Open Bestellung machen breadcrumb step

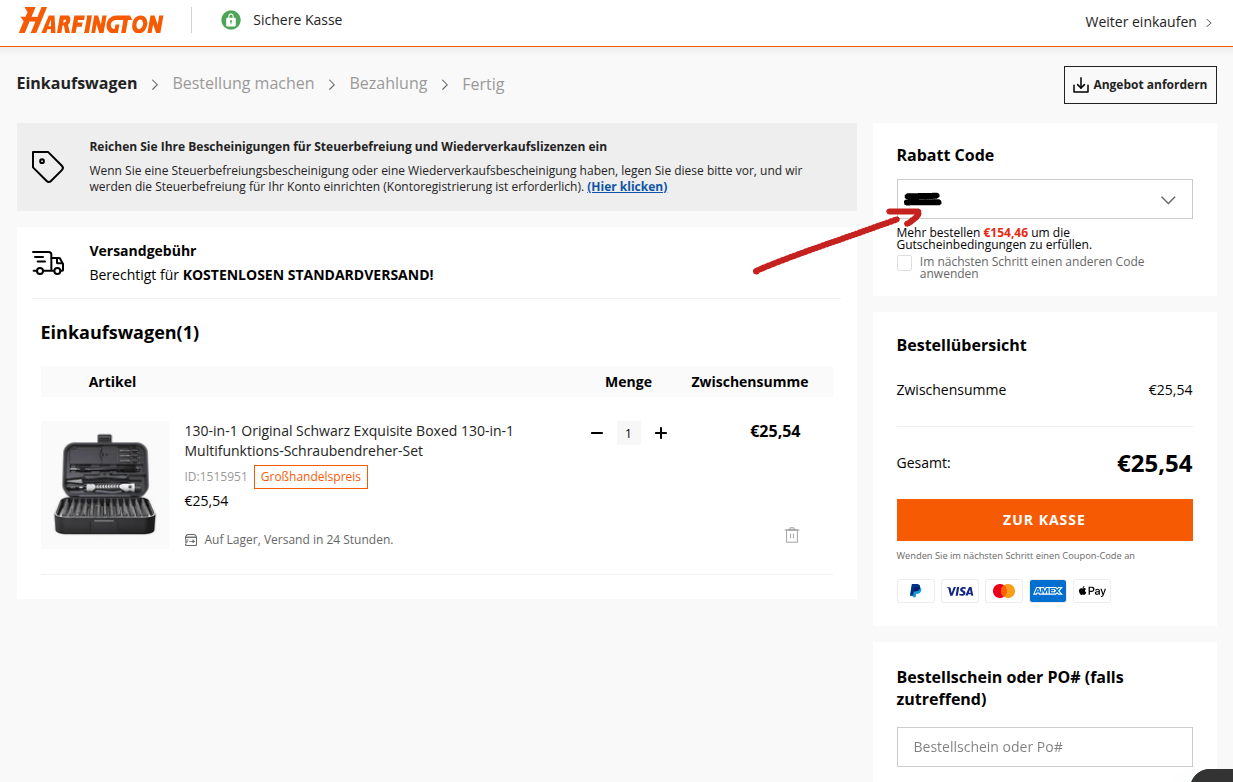coord(243,83)
